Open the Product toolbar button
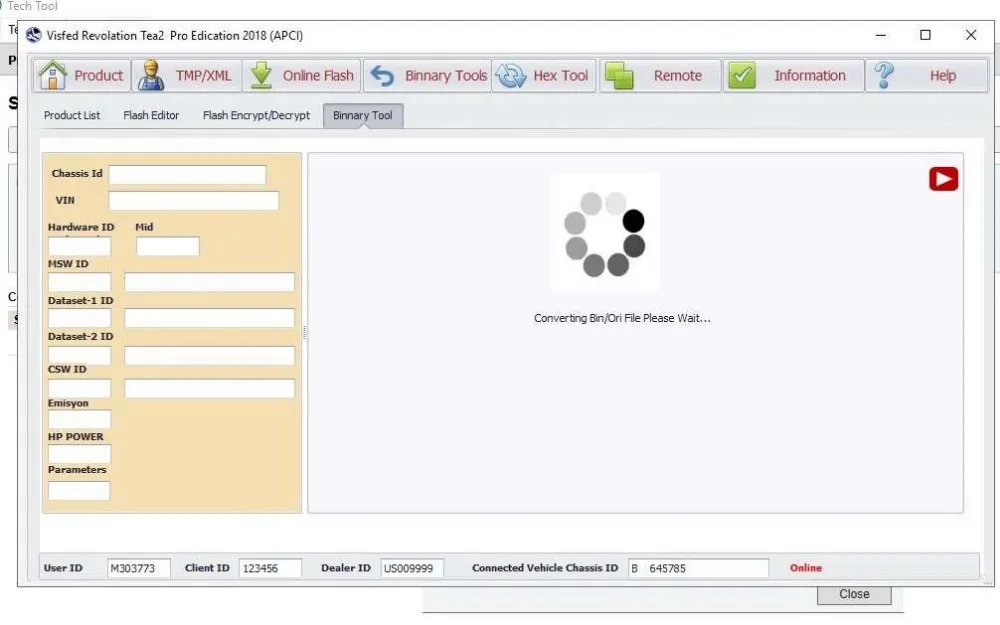 [82, 75]
